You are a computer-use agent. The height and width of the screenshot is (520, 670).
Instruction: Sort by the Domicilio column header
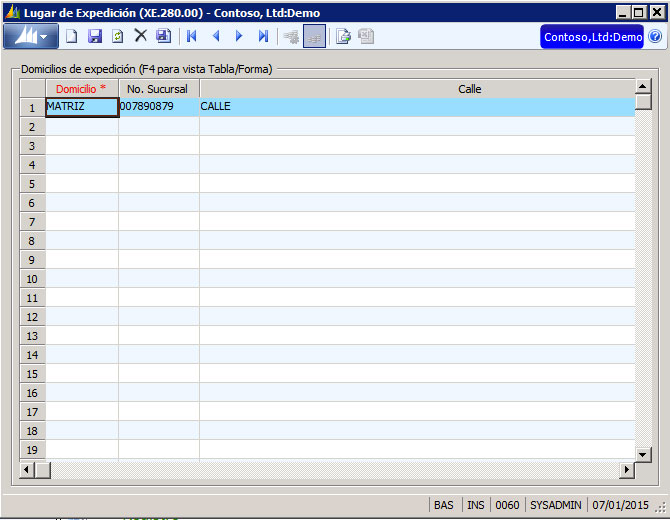81,89
